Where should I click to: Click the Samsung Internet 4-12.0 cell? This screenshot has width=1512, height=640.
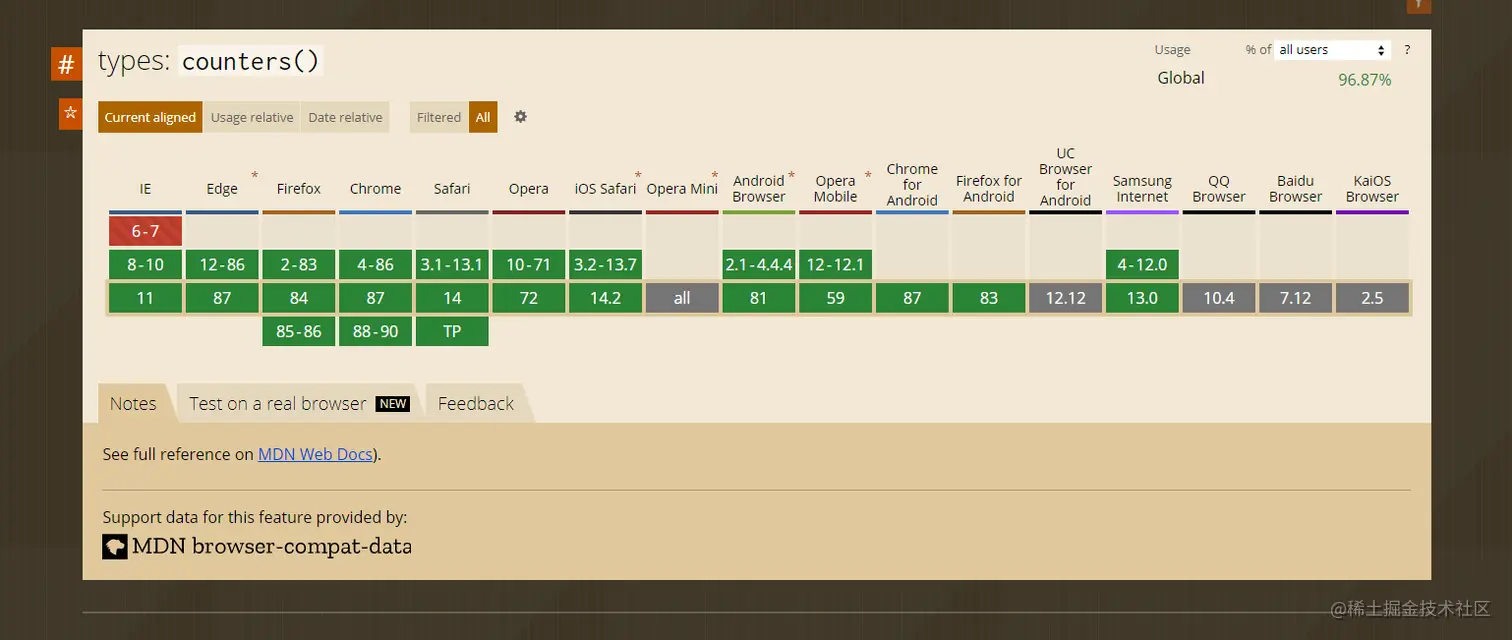coord(1142,265)
